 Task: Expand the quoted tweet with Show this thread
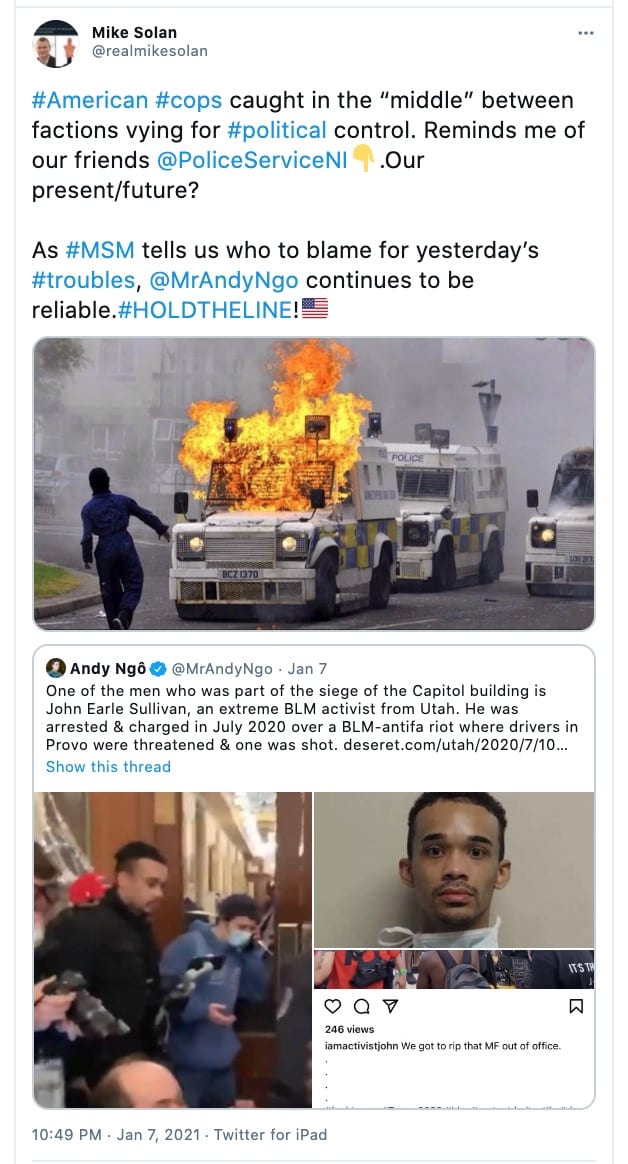point(108,766)
